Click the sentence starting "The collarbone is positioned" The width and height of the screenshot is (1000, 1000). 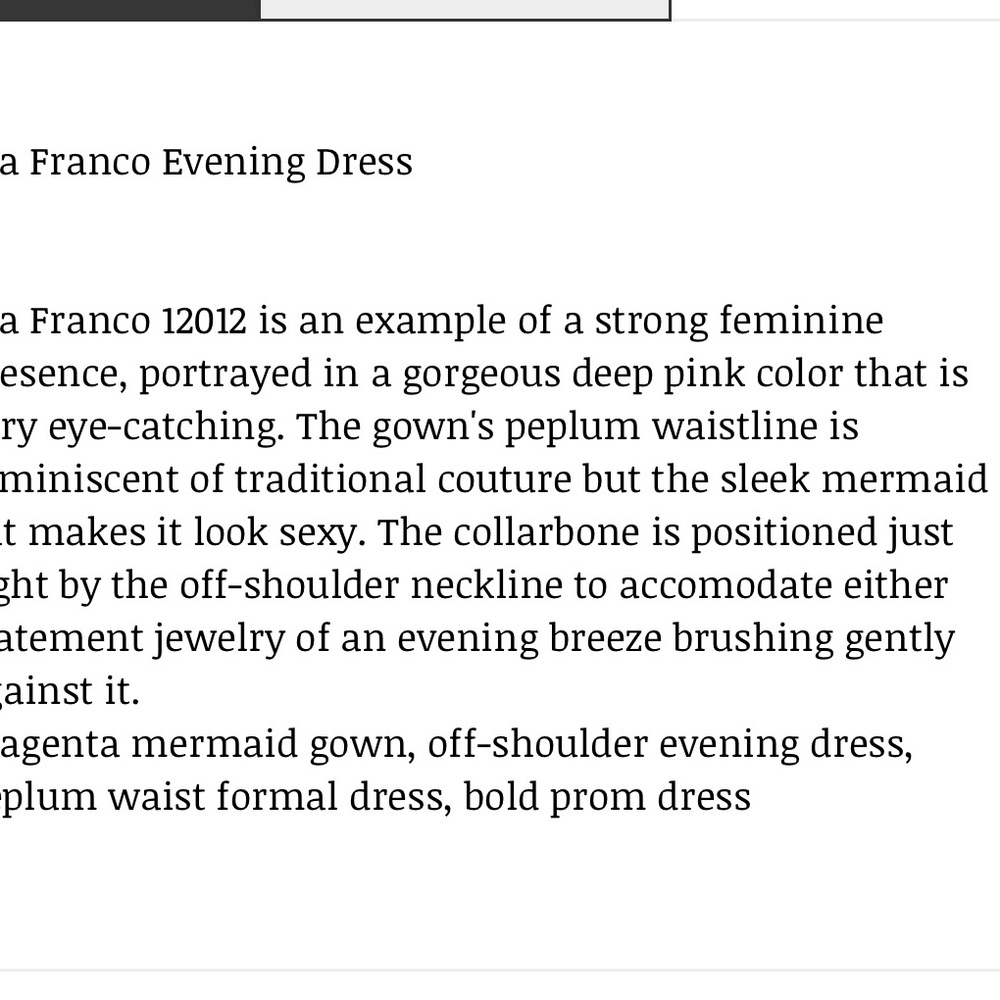pyautogui.click(x=665, y=533)
